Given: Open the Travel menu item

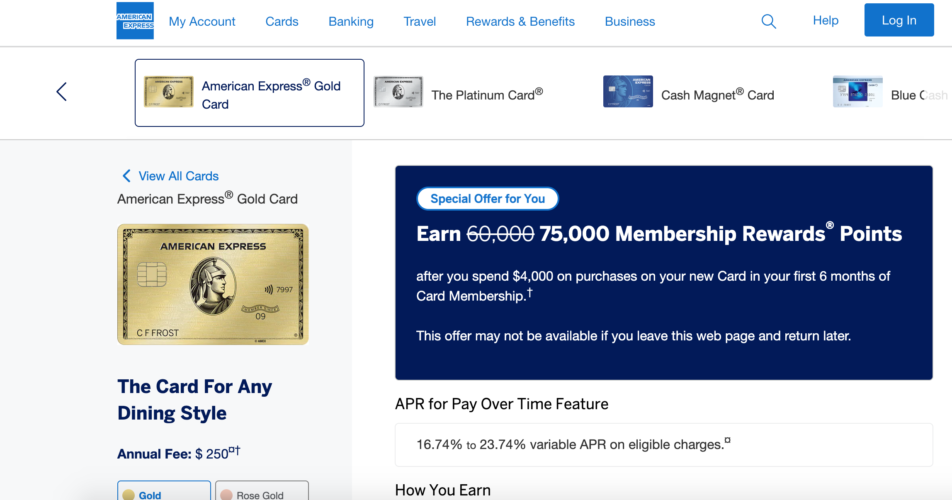Looking at the screenshot, I should (420, 21).
